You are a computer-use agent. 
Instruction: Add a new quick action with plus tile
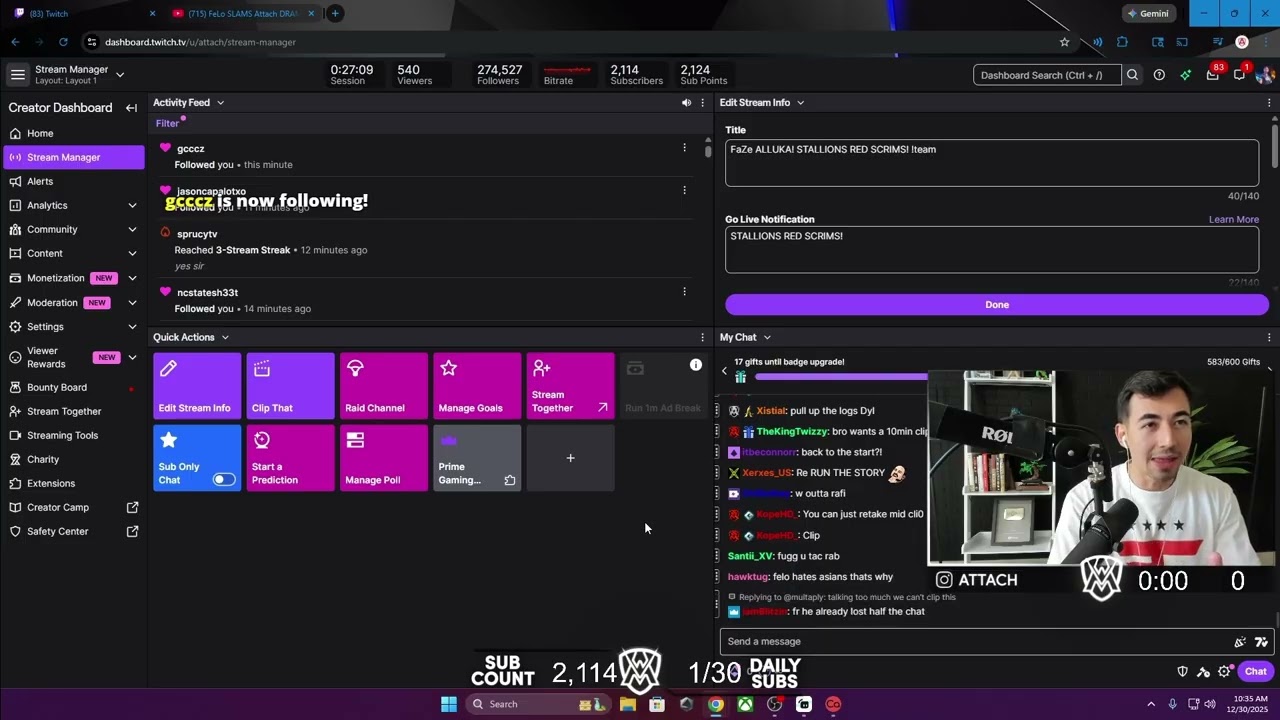click(570, 458)
